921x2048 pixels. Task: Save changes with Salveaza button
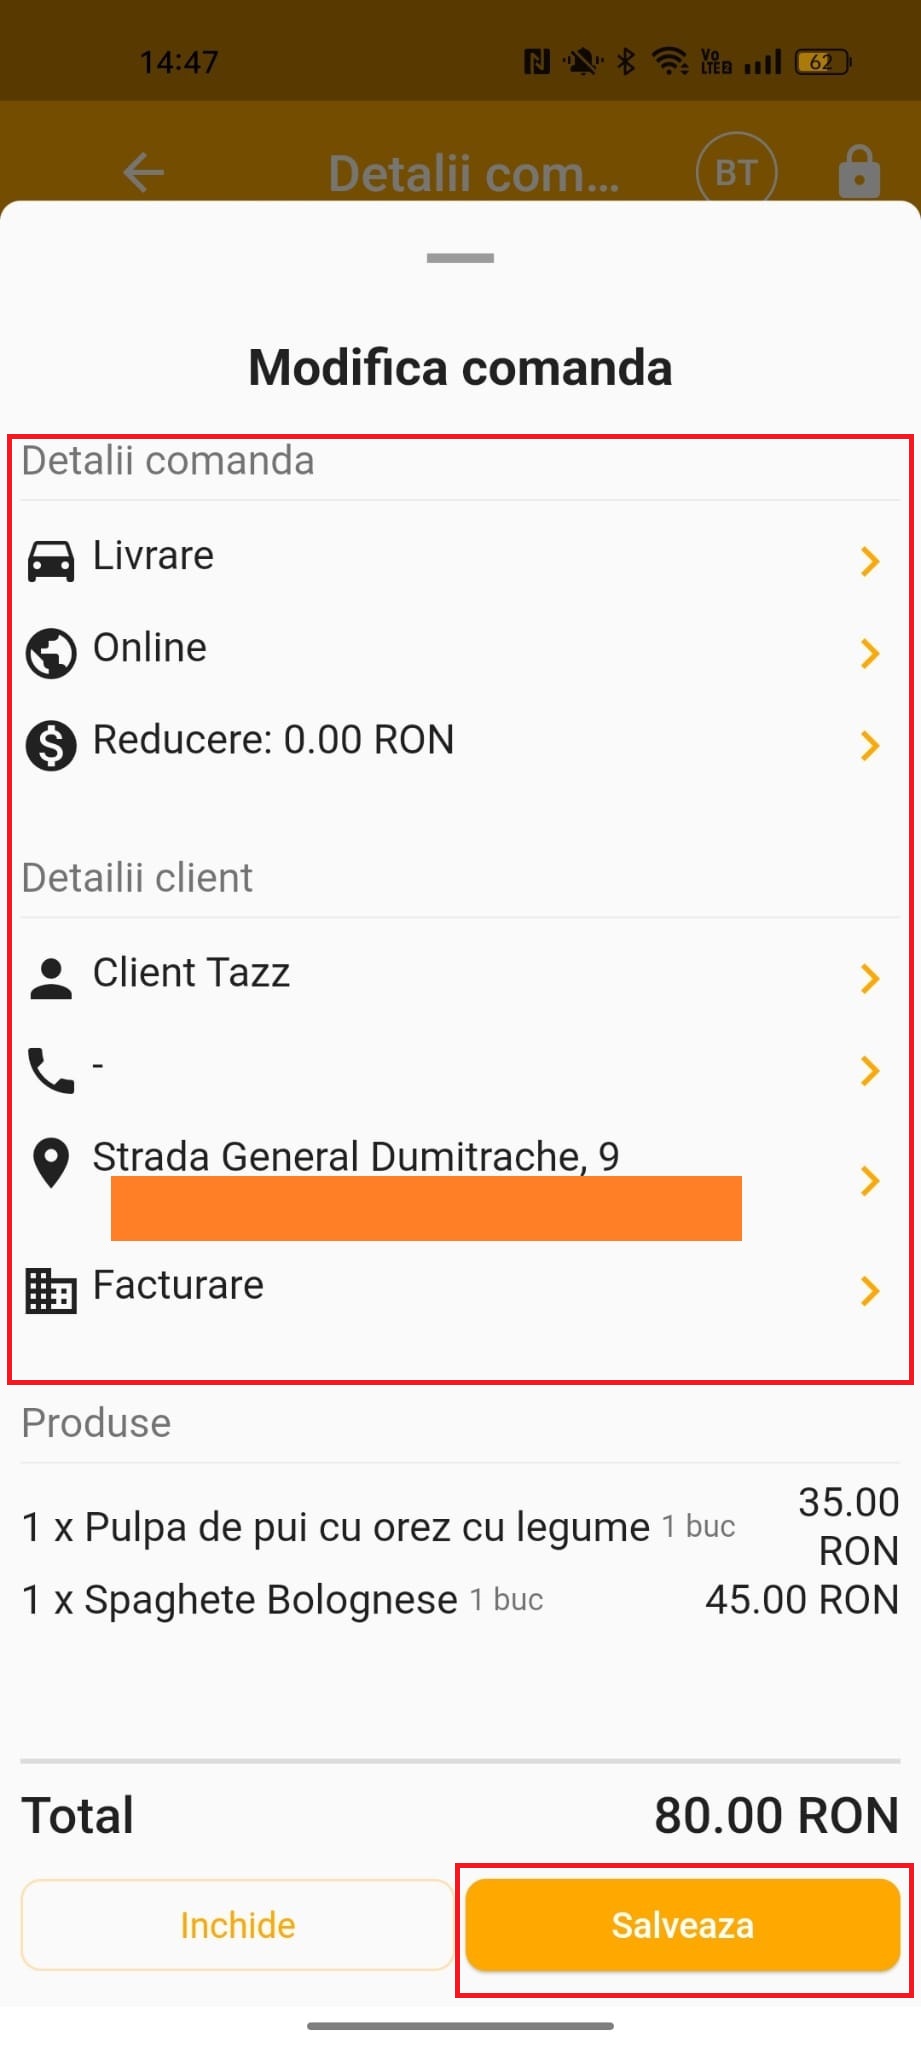(x=683, y=1925)
